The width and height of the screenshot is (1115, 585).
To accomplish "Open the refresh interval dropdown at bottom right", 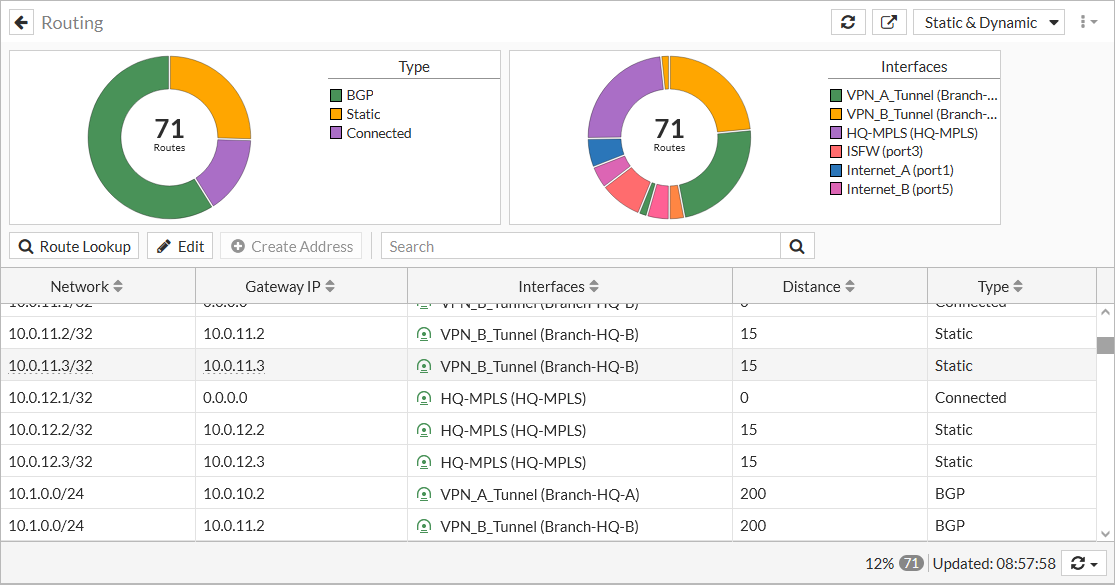I will pos(1097,563).
